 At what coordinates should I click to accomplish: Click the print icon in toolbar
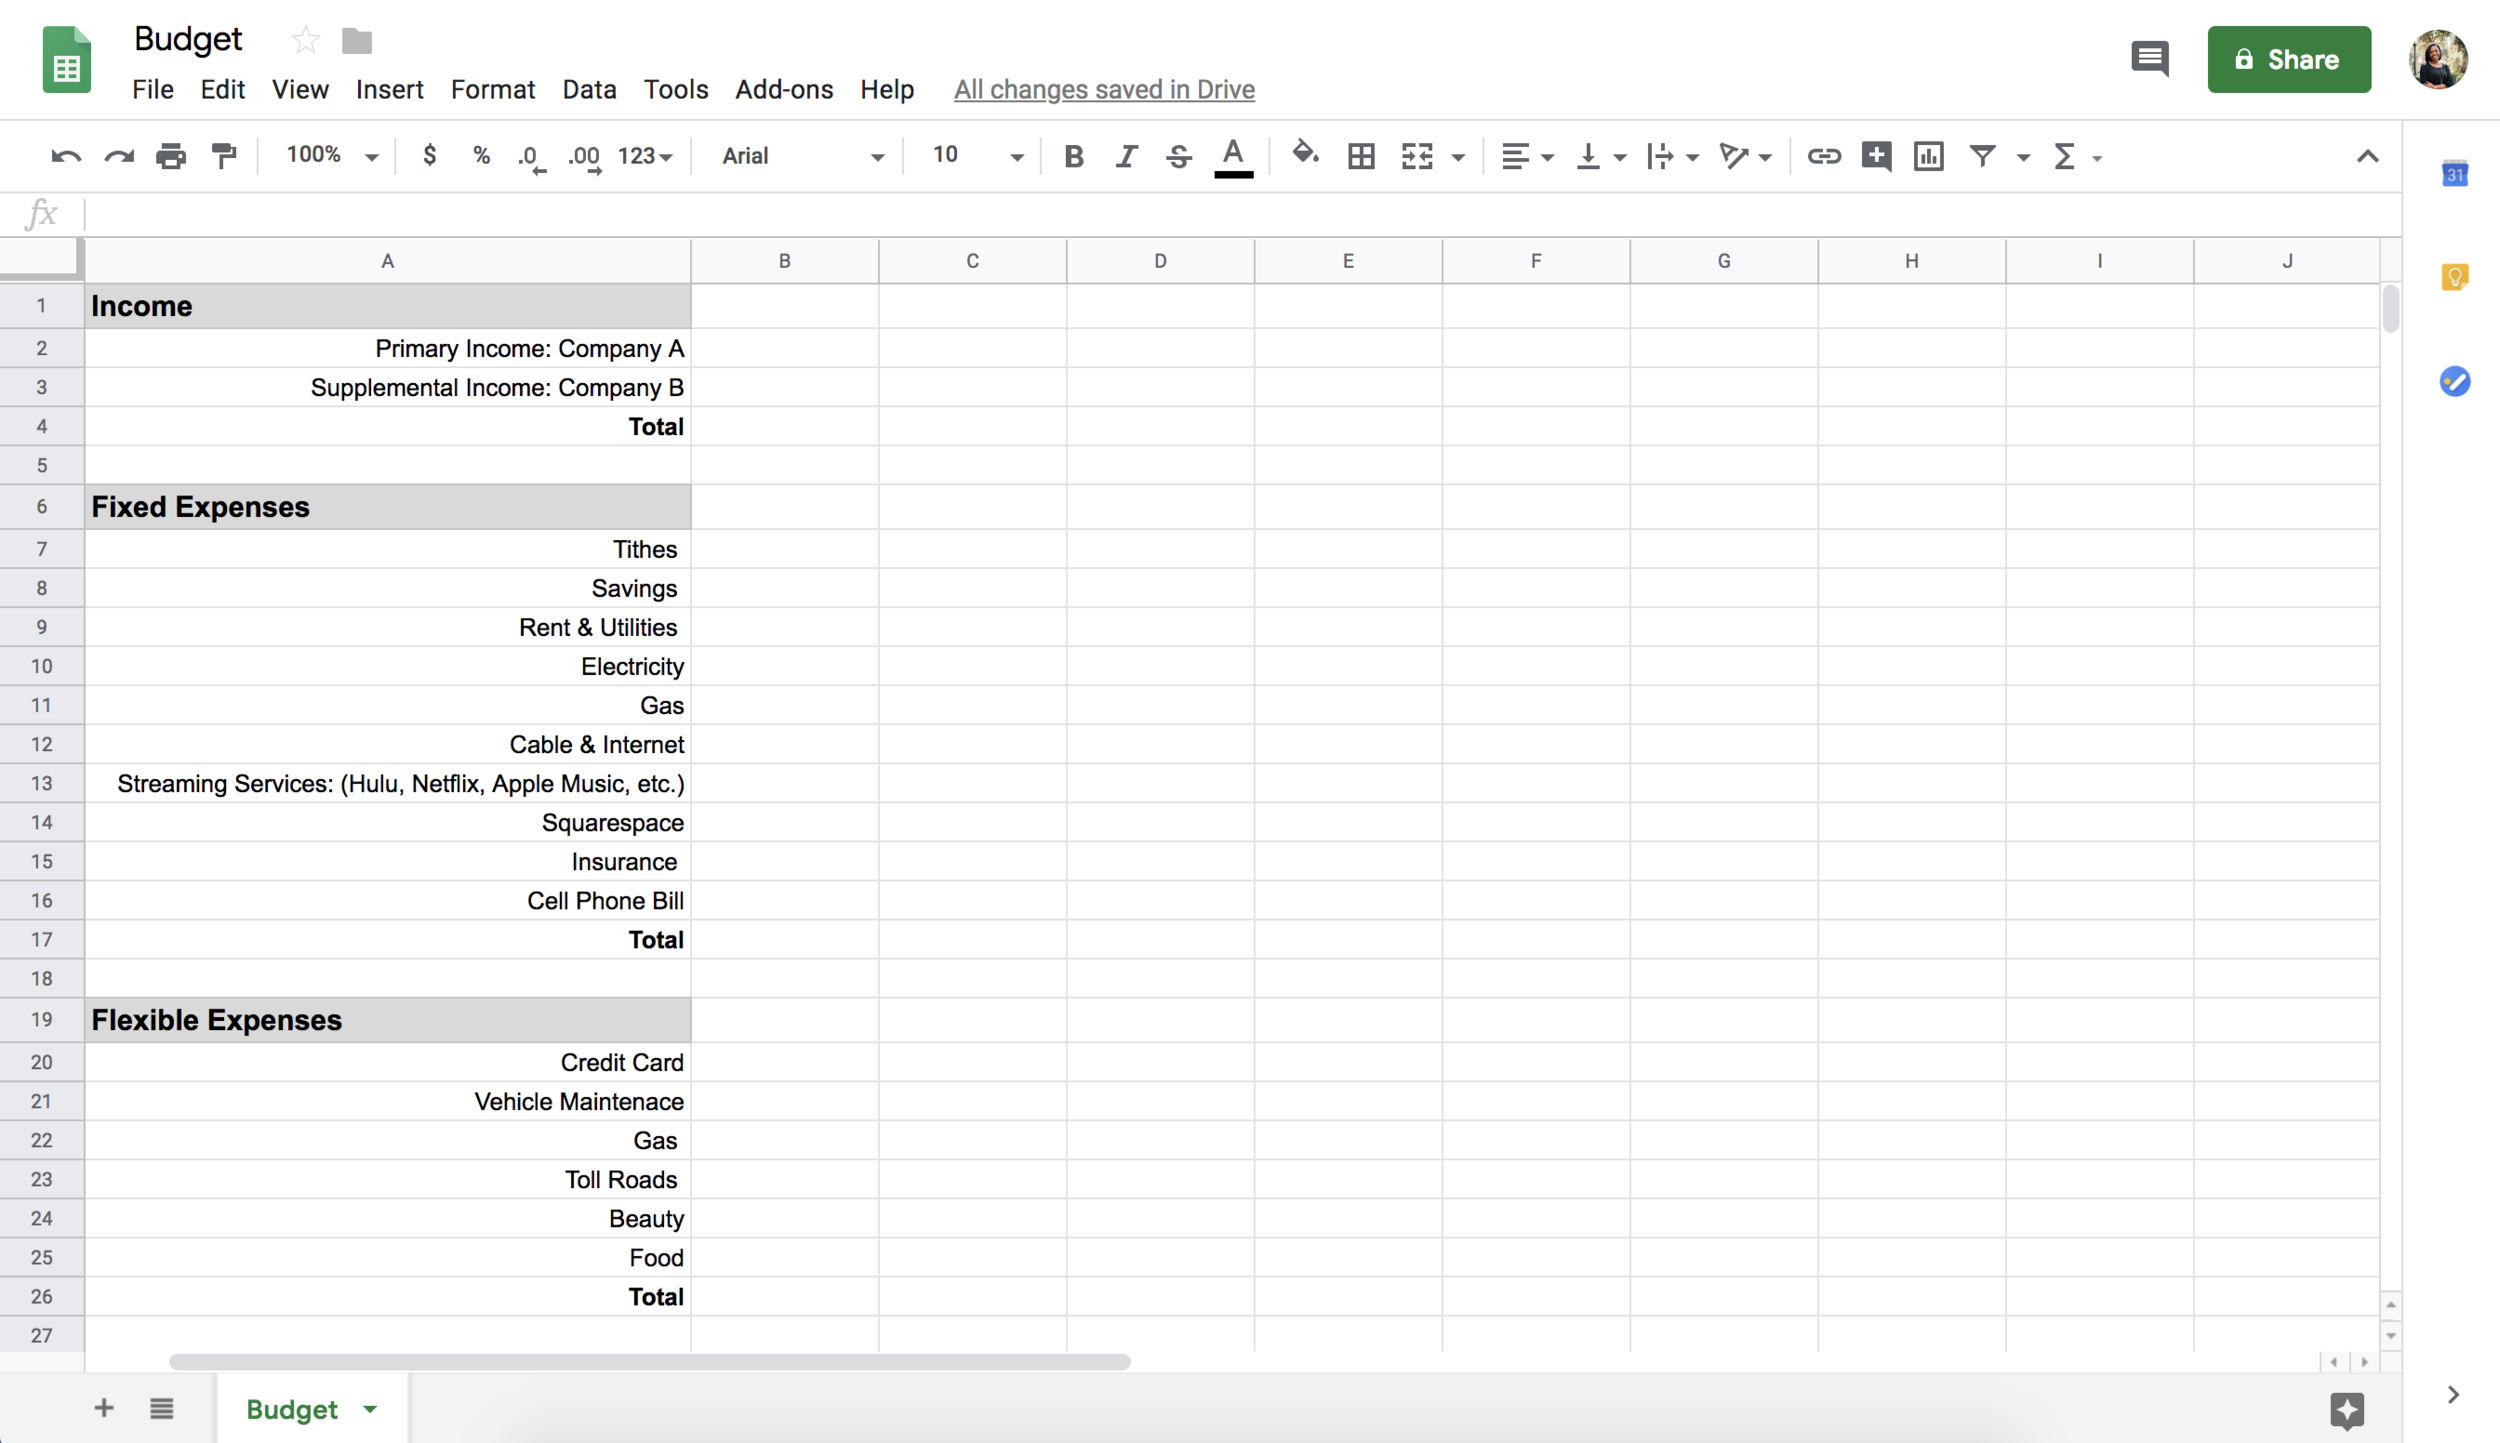coord(171,156)
